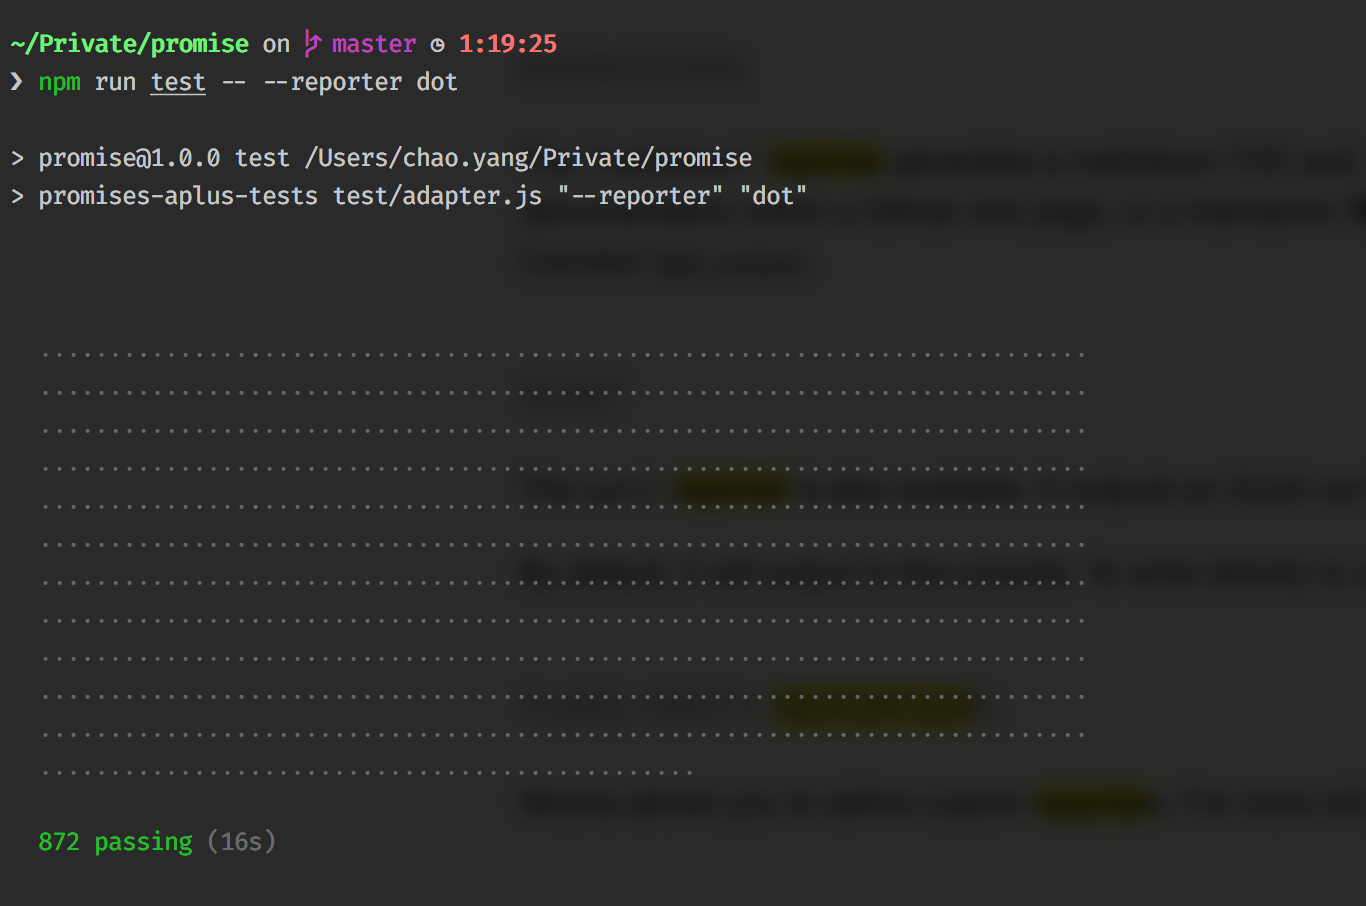Viewport: 1366px width, 906px height.
Task: Click the quoted "dot" string
Action: click(773, 196)
